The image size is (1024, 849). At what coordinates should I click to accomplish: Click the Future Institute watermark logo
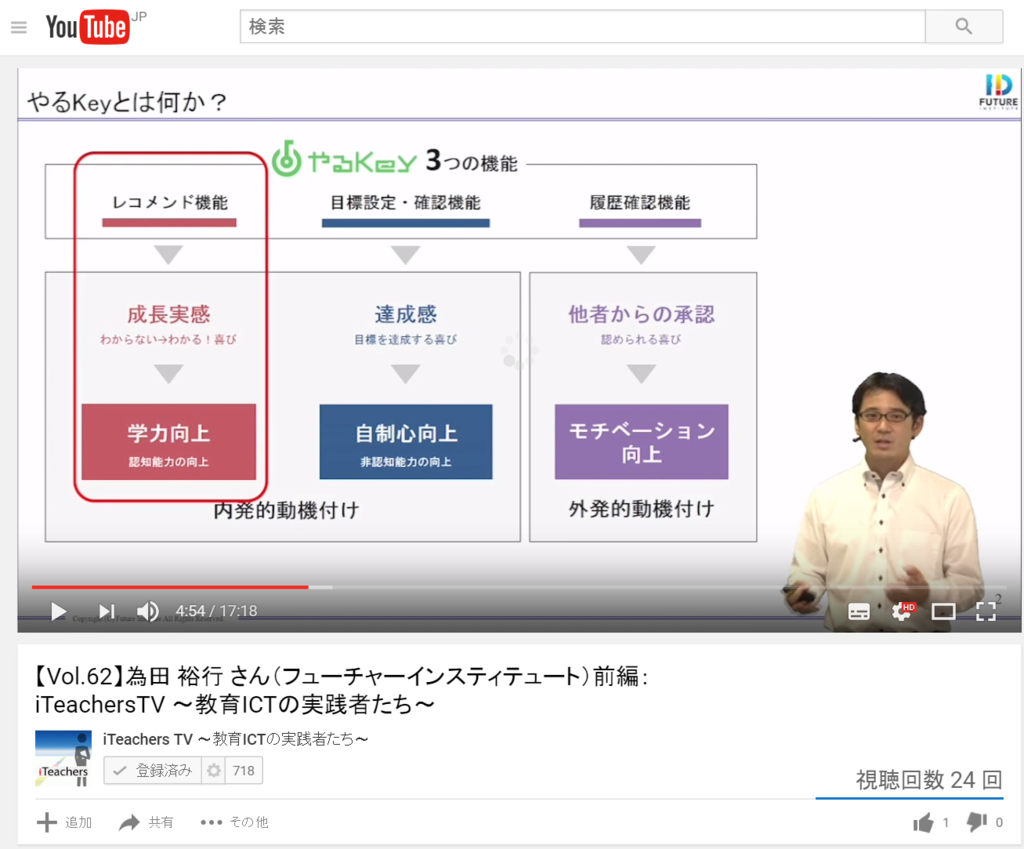pos(999,91)
